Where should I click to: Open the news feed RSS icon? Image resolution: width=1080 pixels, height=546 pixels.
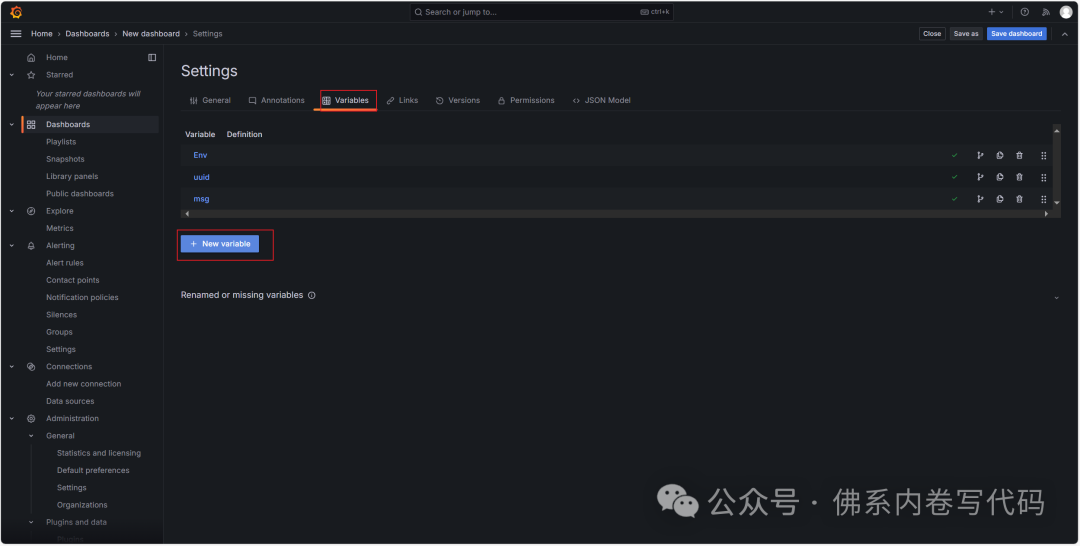(1046, 12)
